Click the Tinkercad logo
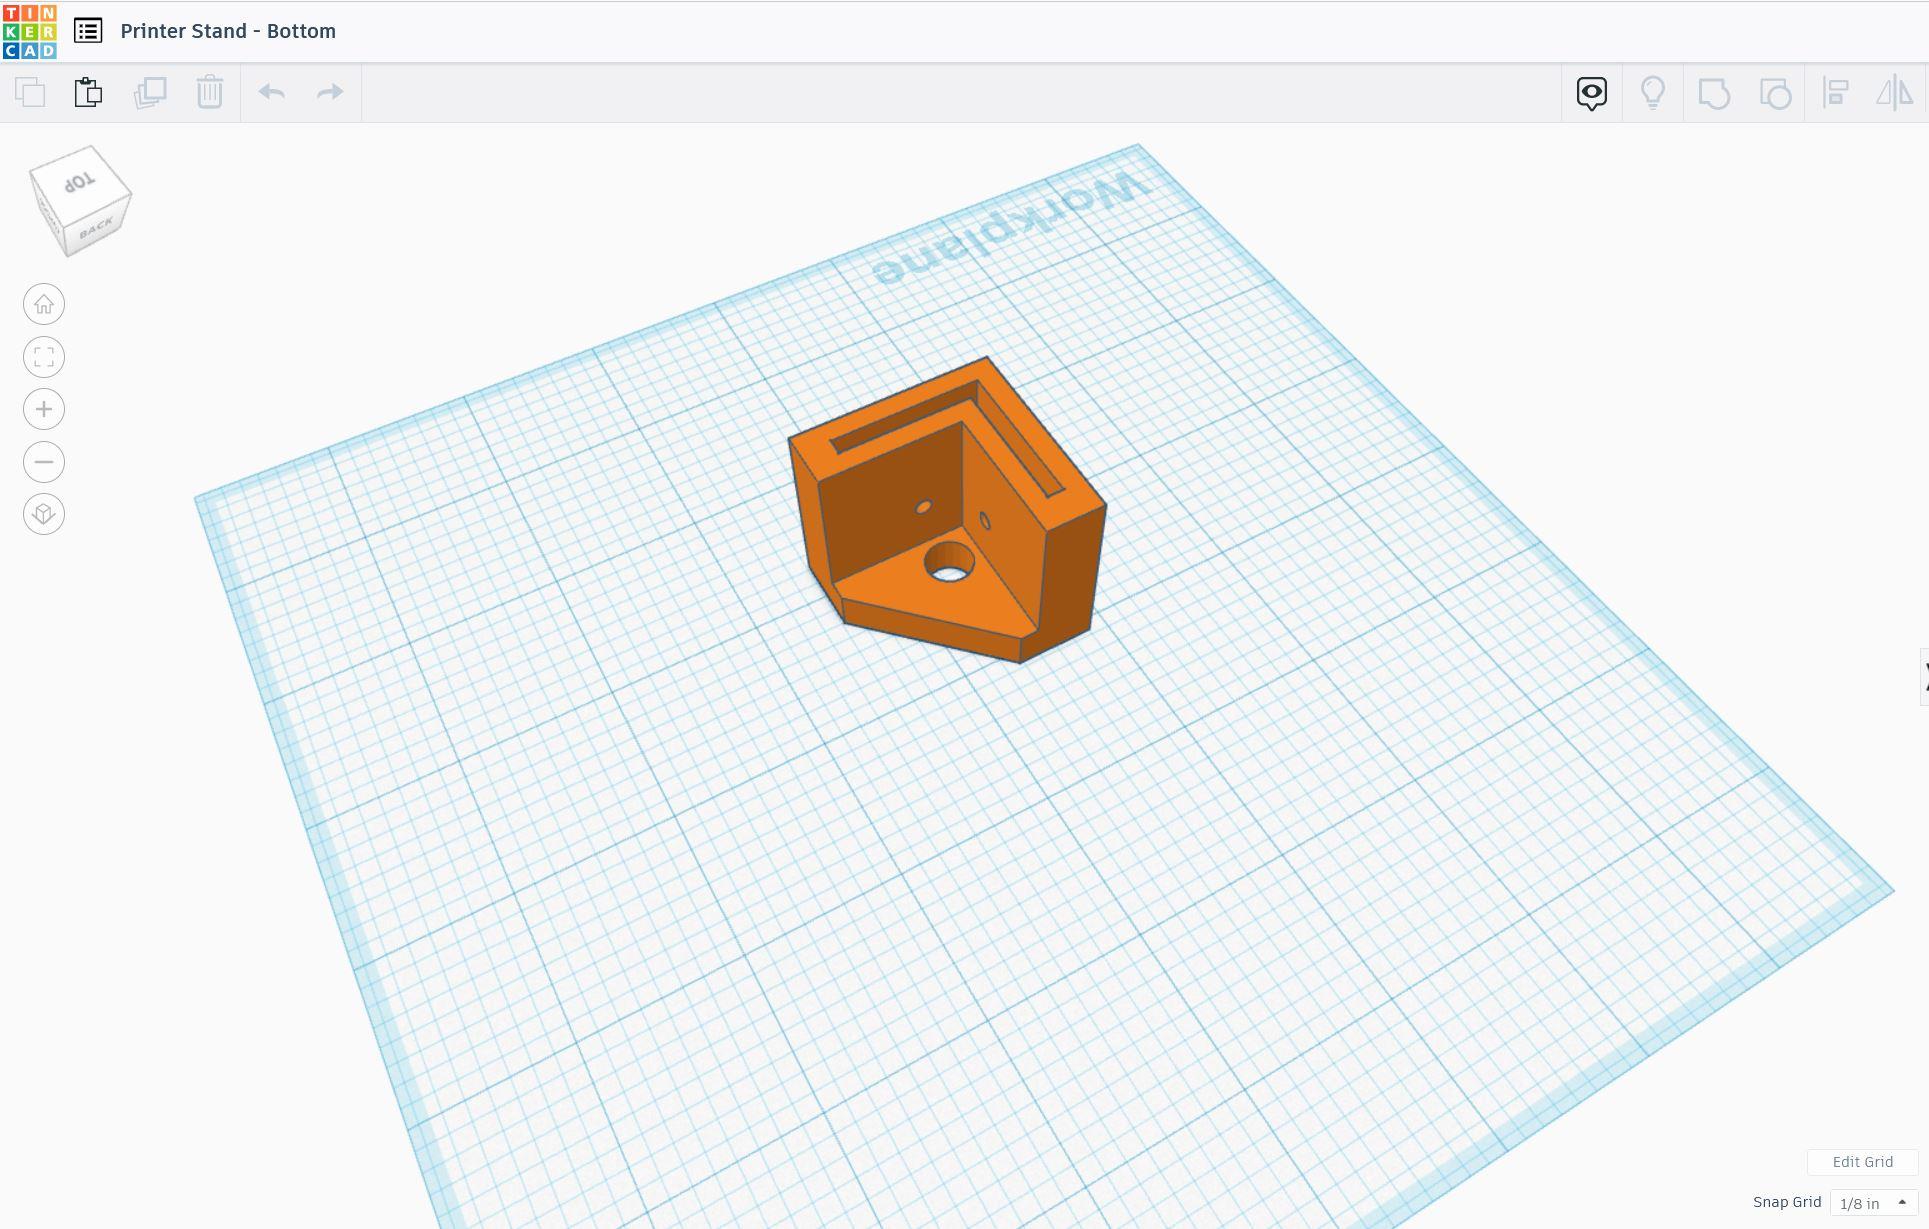 click(30, 31)
